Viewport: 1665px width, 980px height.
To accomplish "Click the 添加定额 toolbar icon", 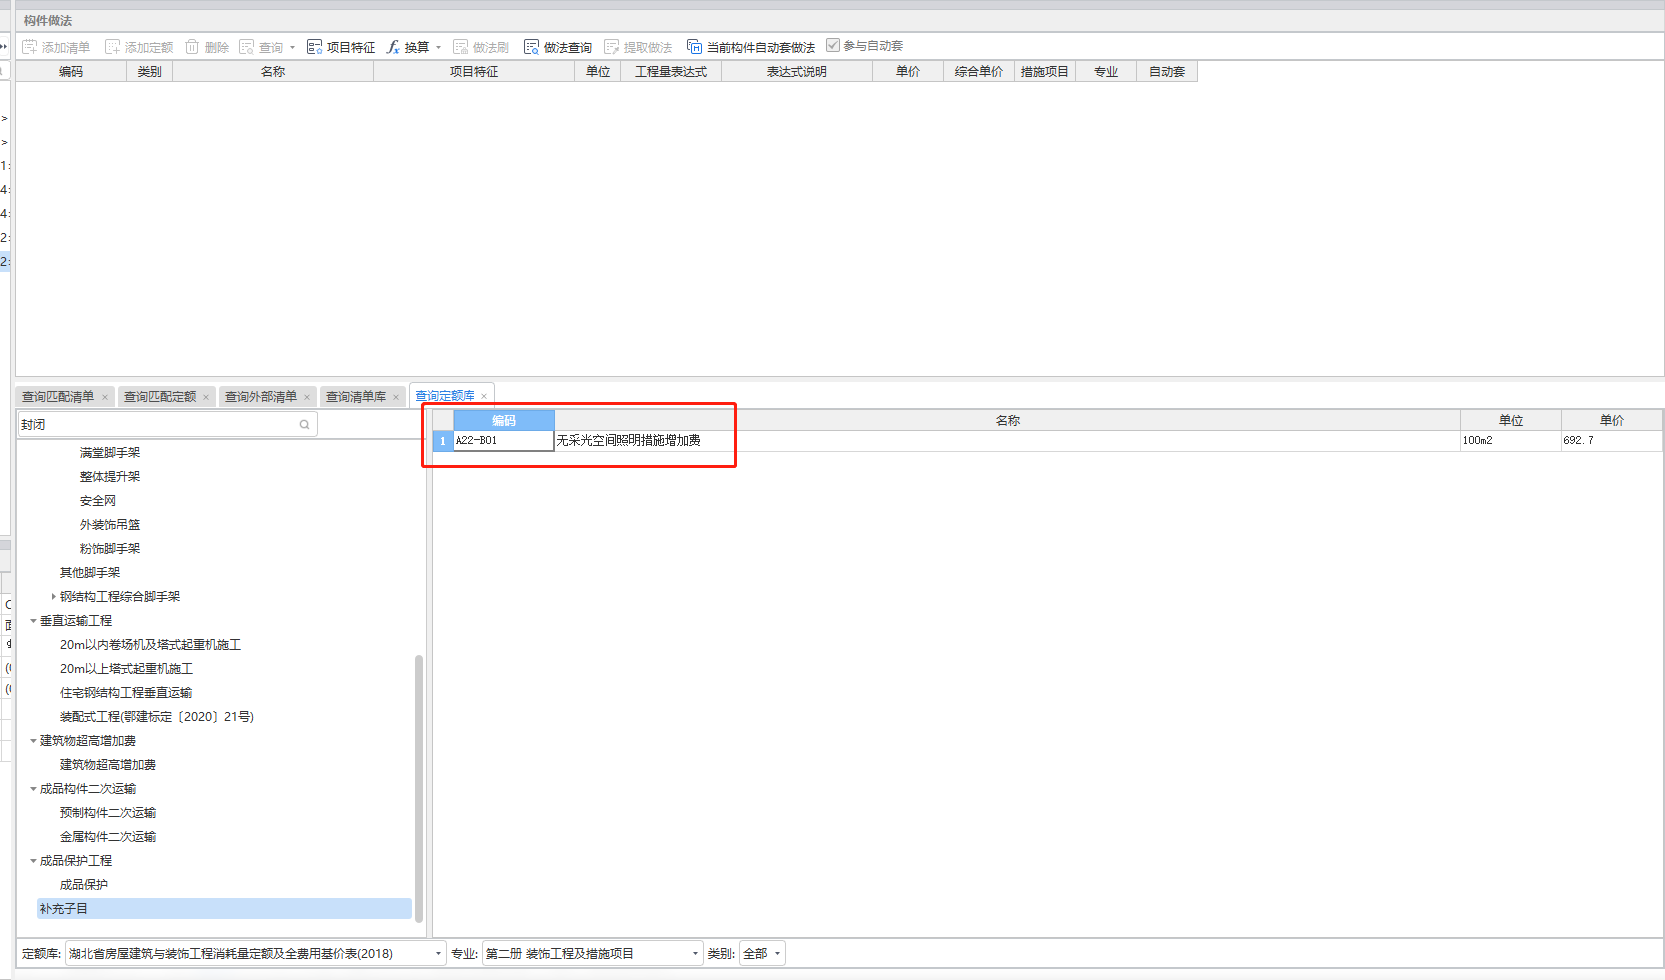I will coord(113,47).
